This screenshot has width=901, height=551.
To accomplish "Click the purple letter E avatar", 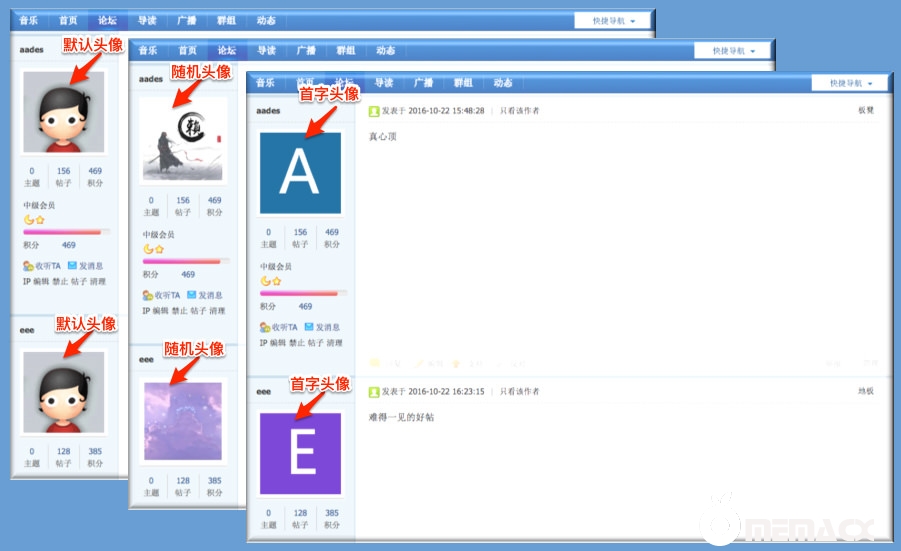I will pyautogui.click(x=300, y=453).
